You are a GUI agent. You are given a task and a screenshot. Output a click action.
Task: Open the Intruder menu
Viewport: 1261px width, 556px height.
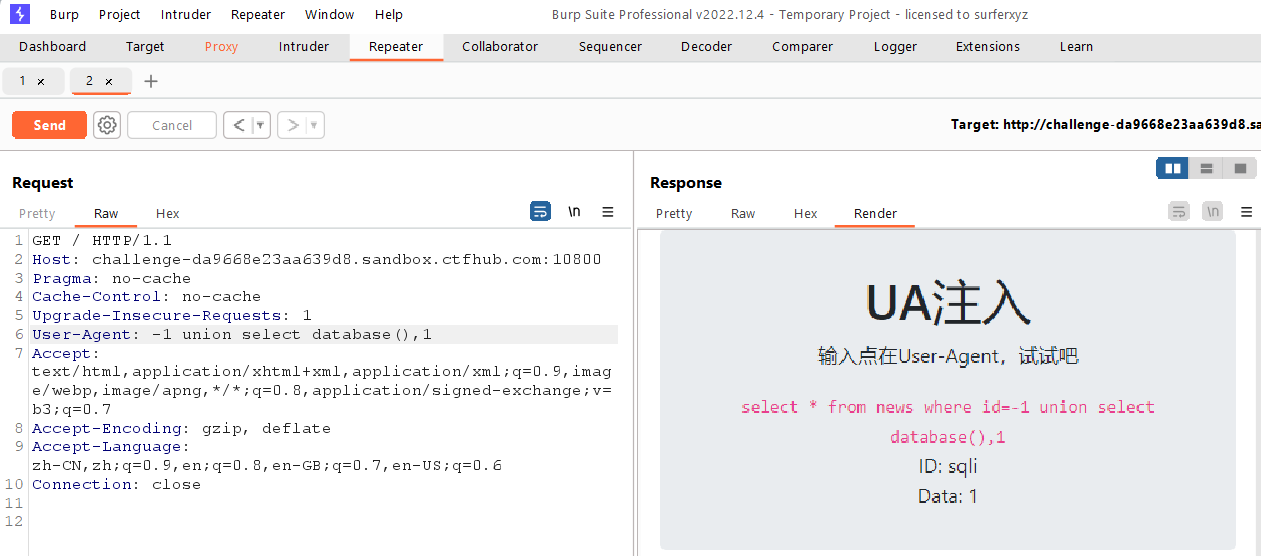(186, 15)
